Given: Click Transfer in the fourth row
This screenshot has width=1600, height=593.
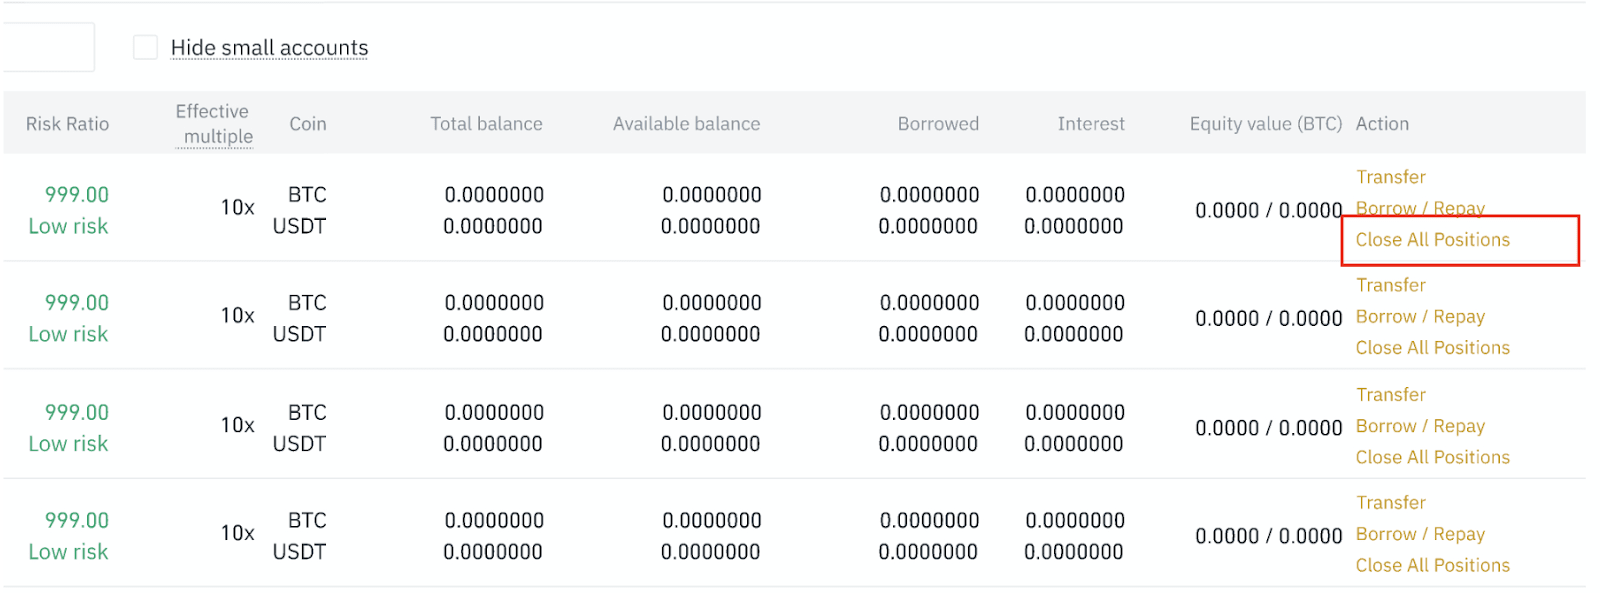Looking at the screenshot, I should (1390, 503).
